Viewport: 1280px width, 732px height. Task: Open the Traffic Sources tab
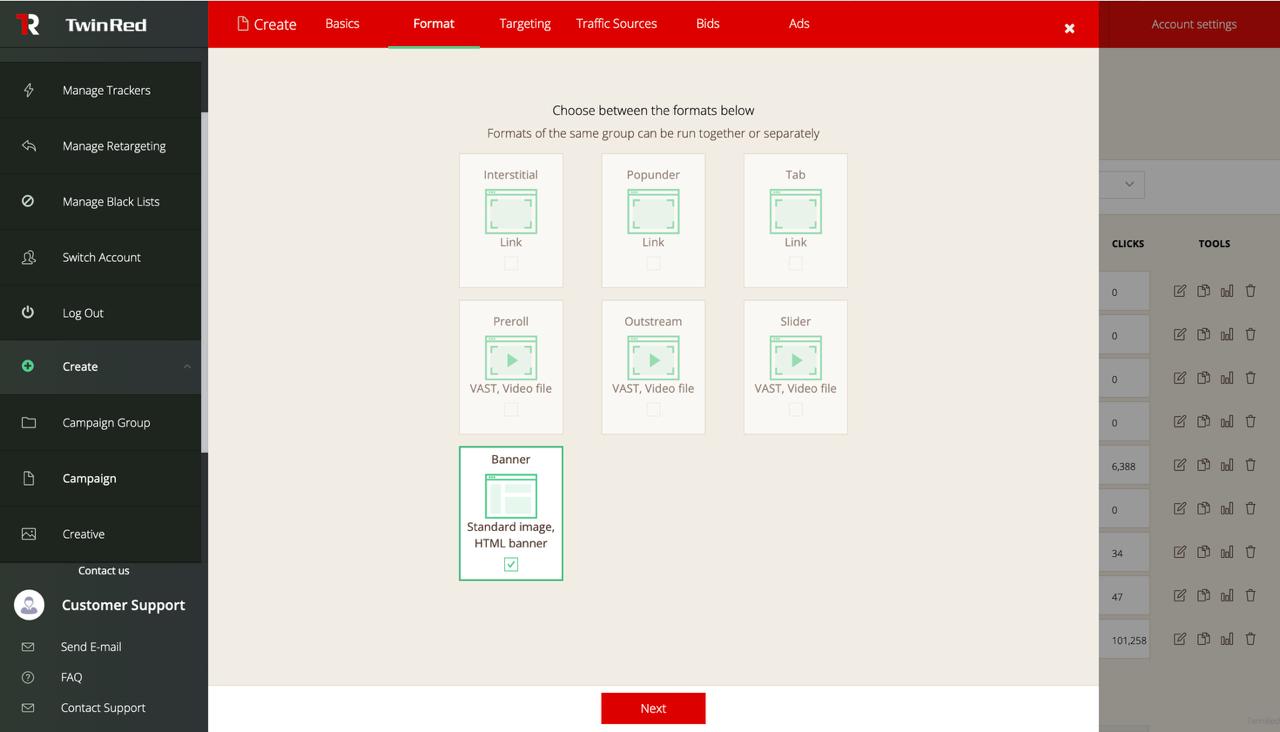pos(616,23)
